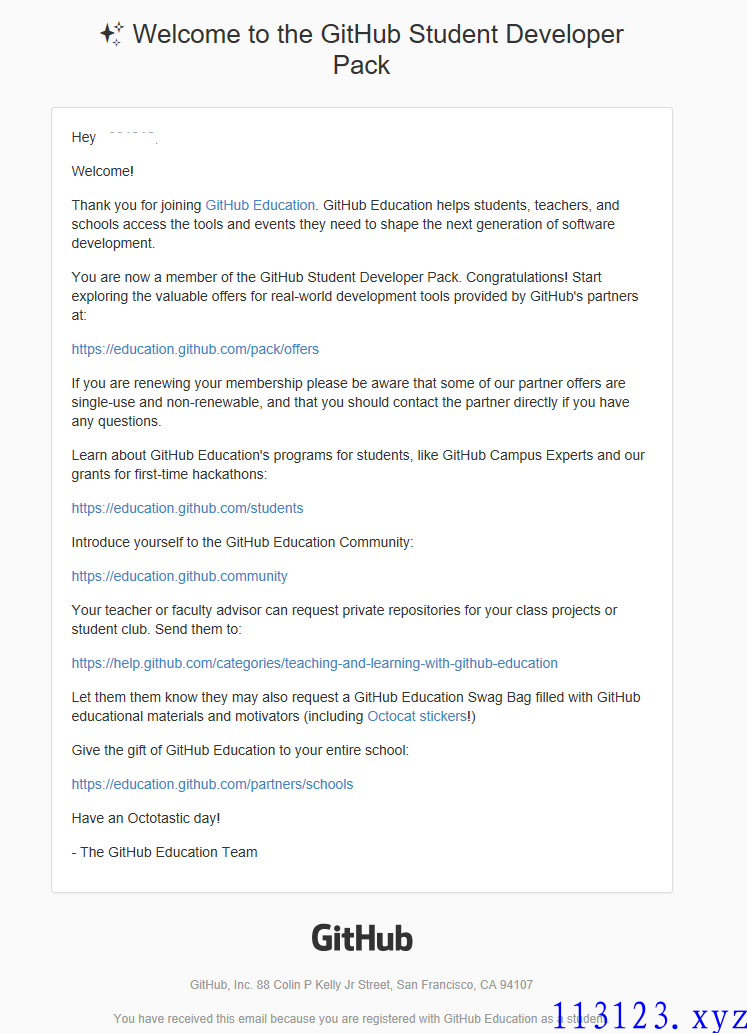Click the You have received this email footer notice

point(359,1019)
